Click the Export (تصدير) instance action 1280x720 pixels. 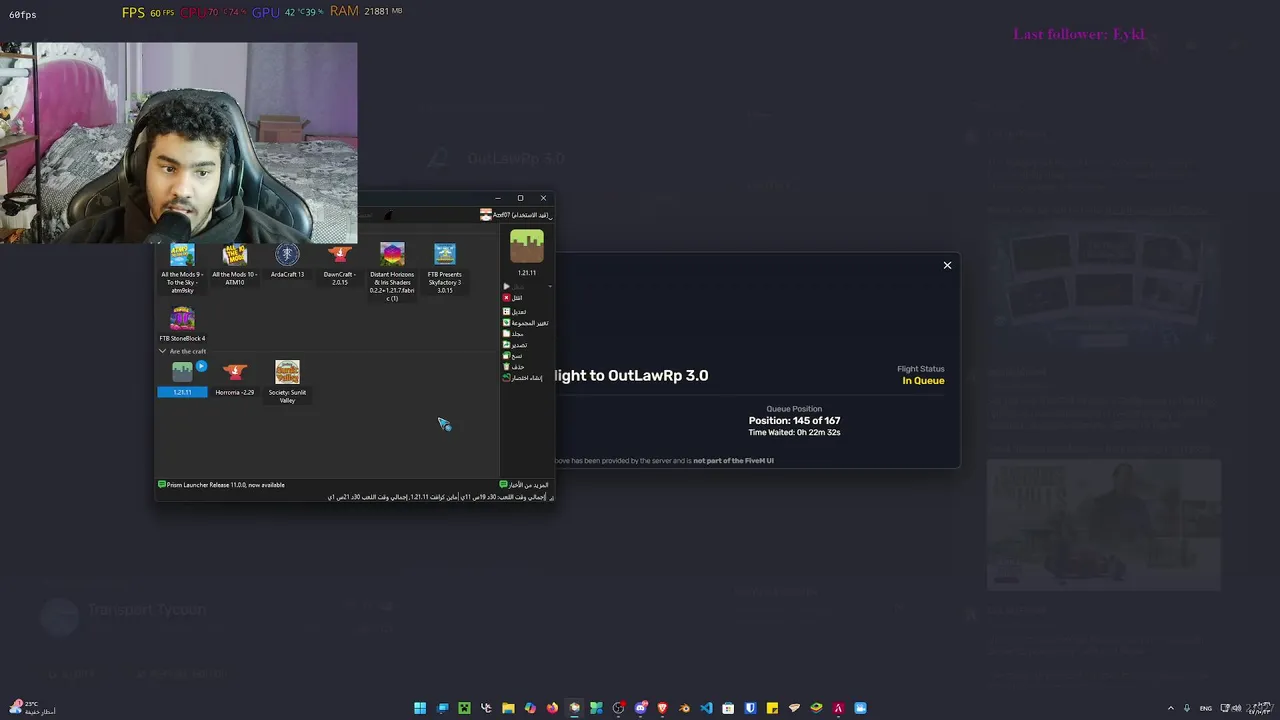(514, 345)
